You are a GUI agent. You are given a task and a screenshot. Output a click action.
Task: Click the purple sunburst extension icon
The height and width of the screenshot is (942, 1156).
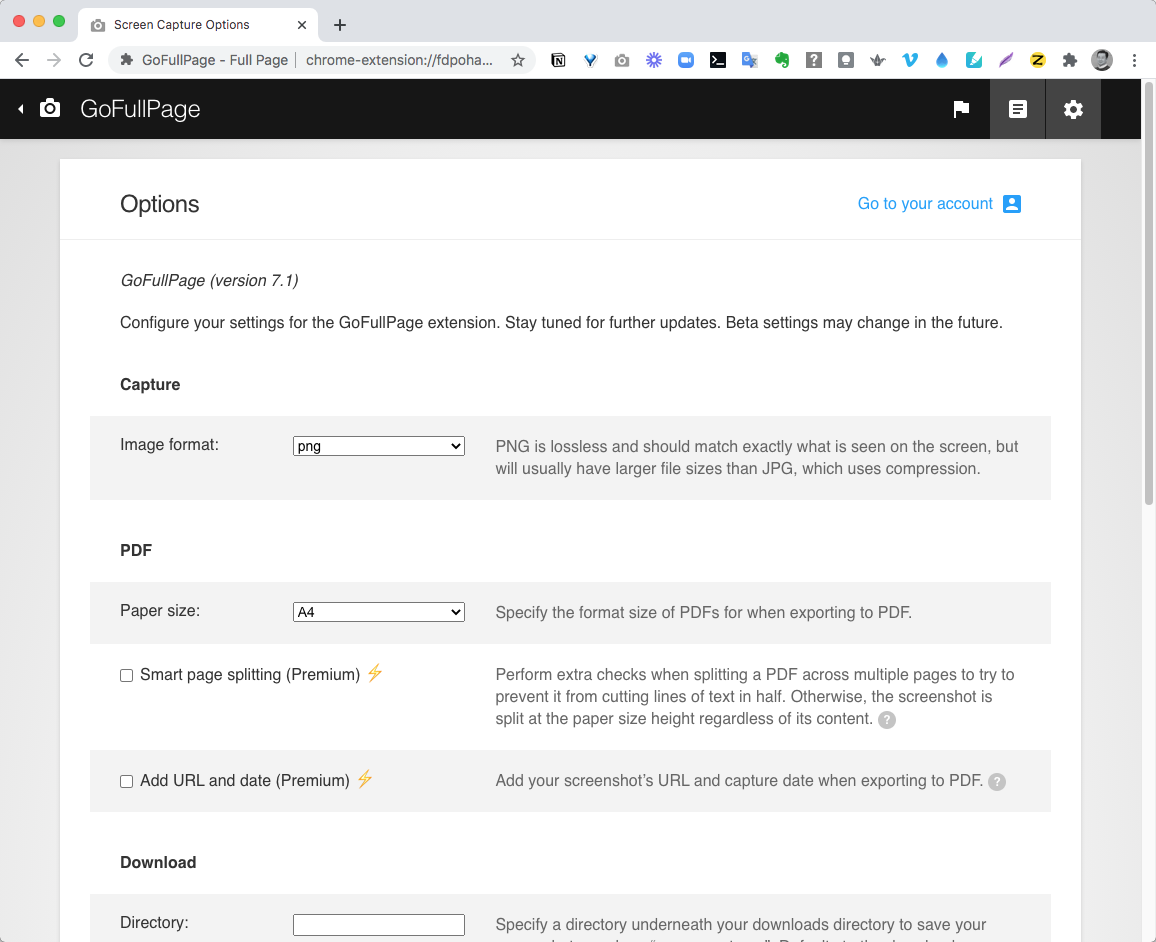tap(654, 60)
